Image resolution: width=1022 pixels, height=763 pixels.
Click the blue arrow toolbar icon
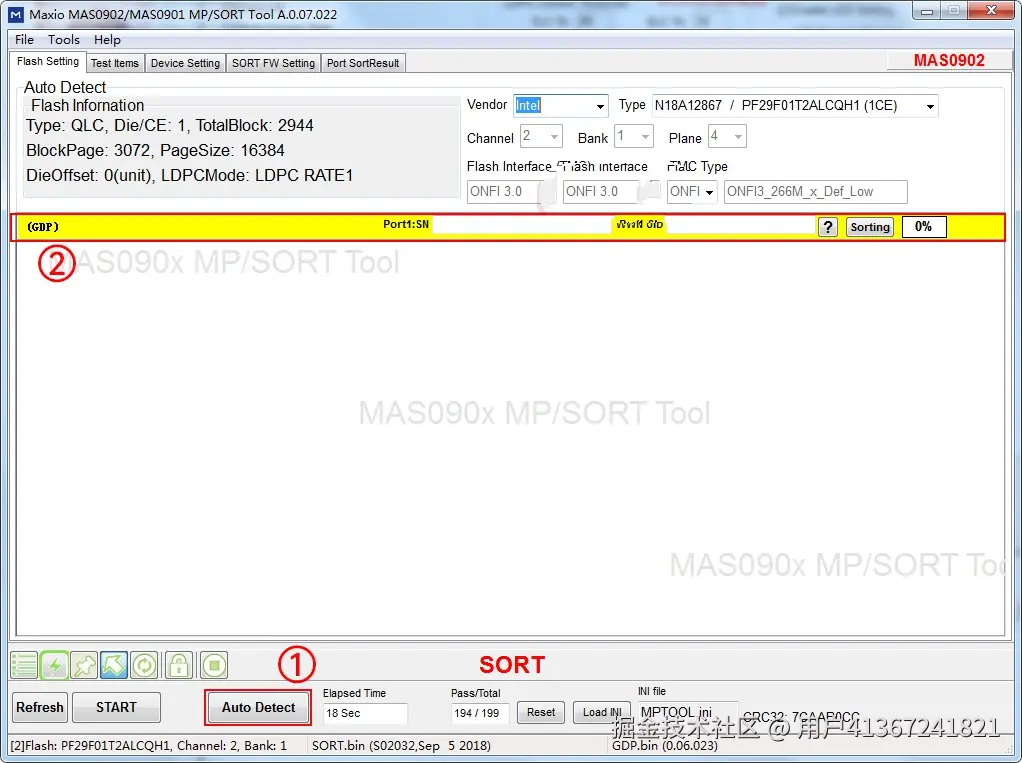tap(113, 665)
